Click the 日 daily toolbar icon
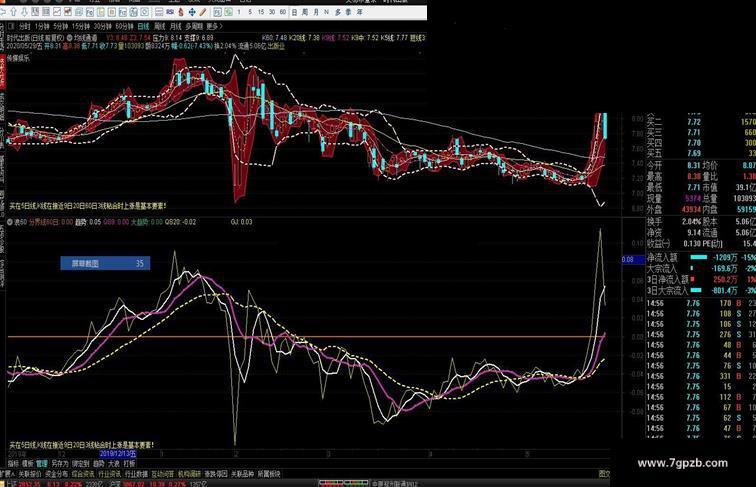This screenshot has width=756, height=487. (x=294, y=12)
